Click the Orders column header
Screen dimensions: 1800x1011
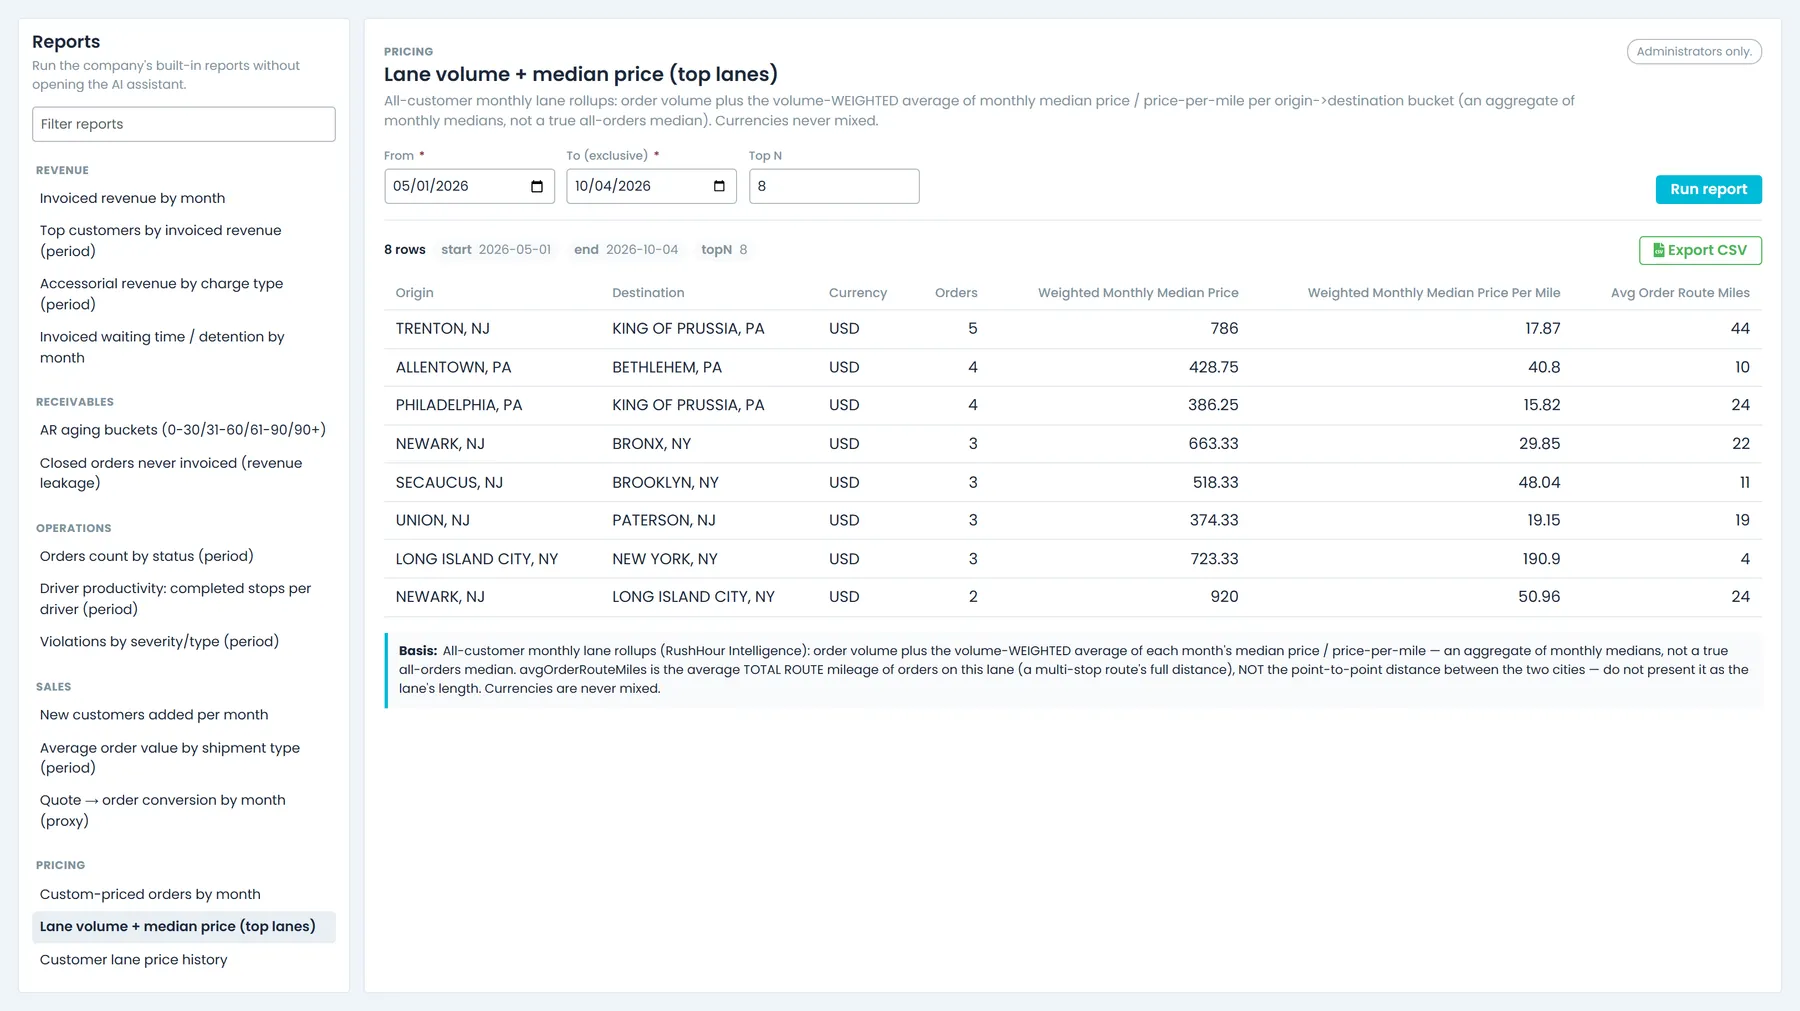956,293
